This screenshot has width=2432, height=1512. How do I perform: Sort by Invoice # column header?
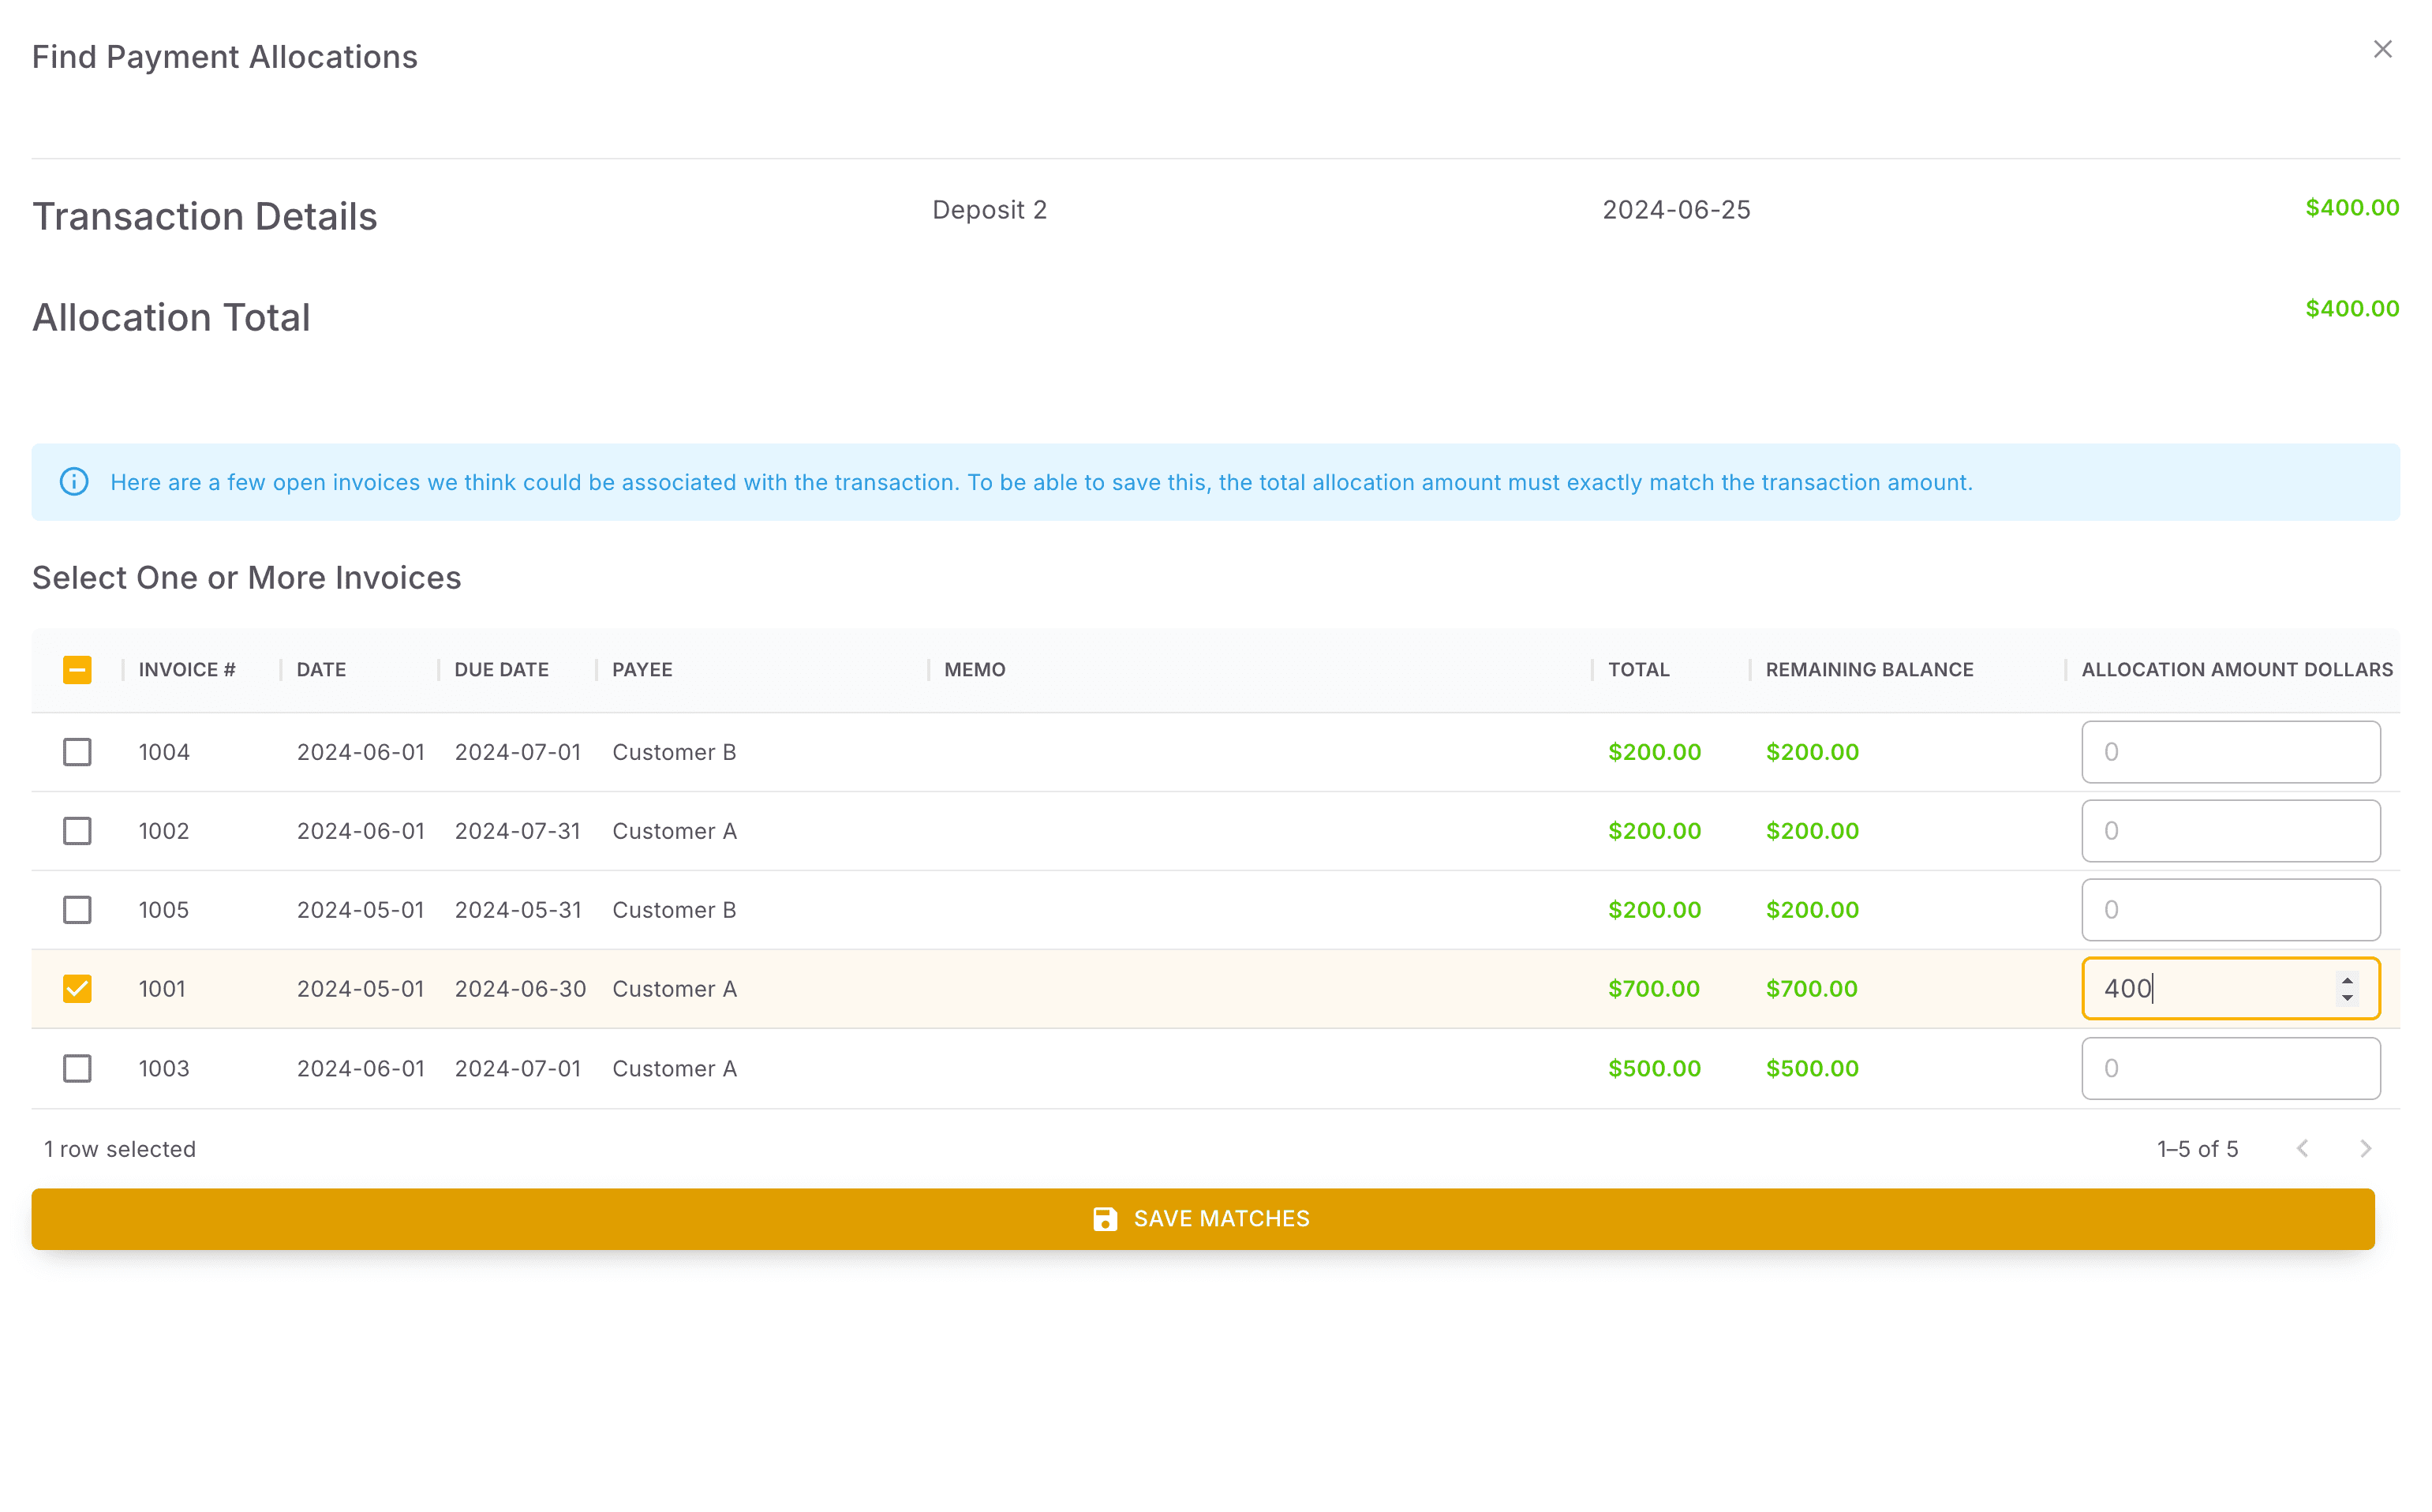coord(187,670)
